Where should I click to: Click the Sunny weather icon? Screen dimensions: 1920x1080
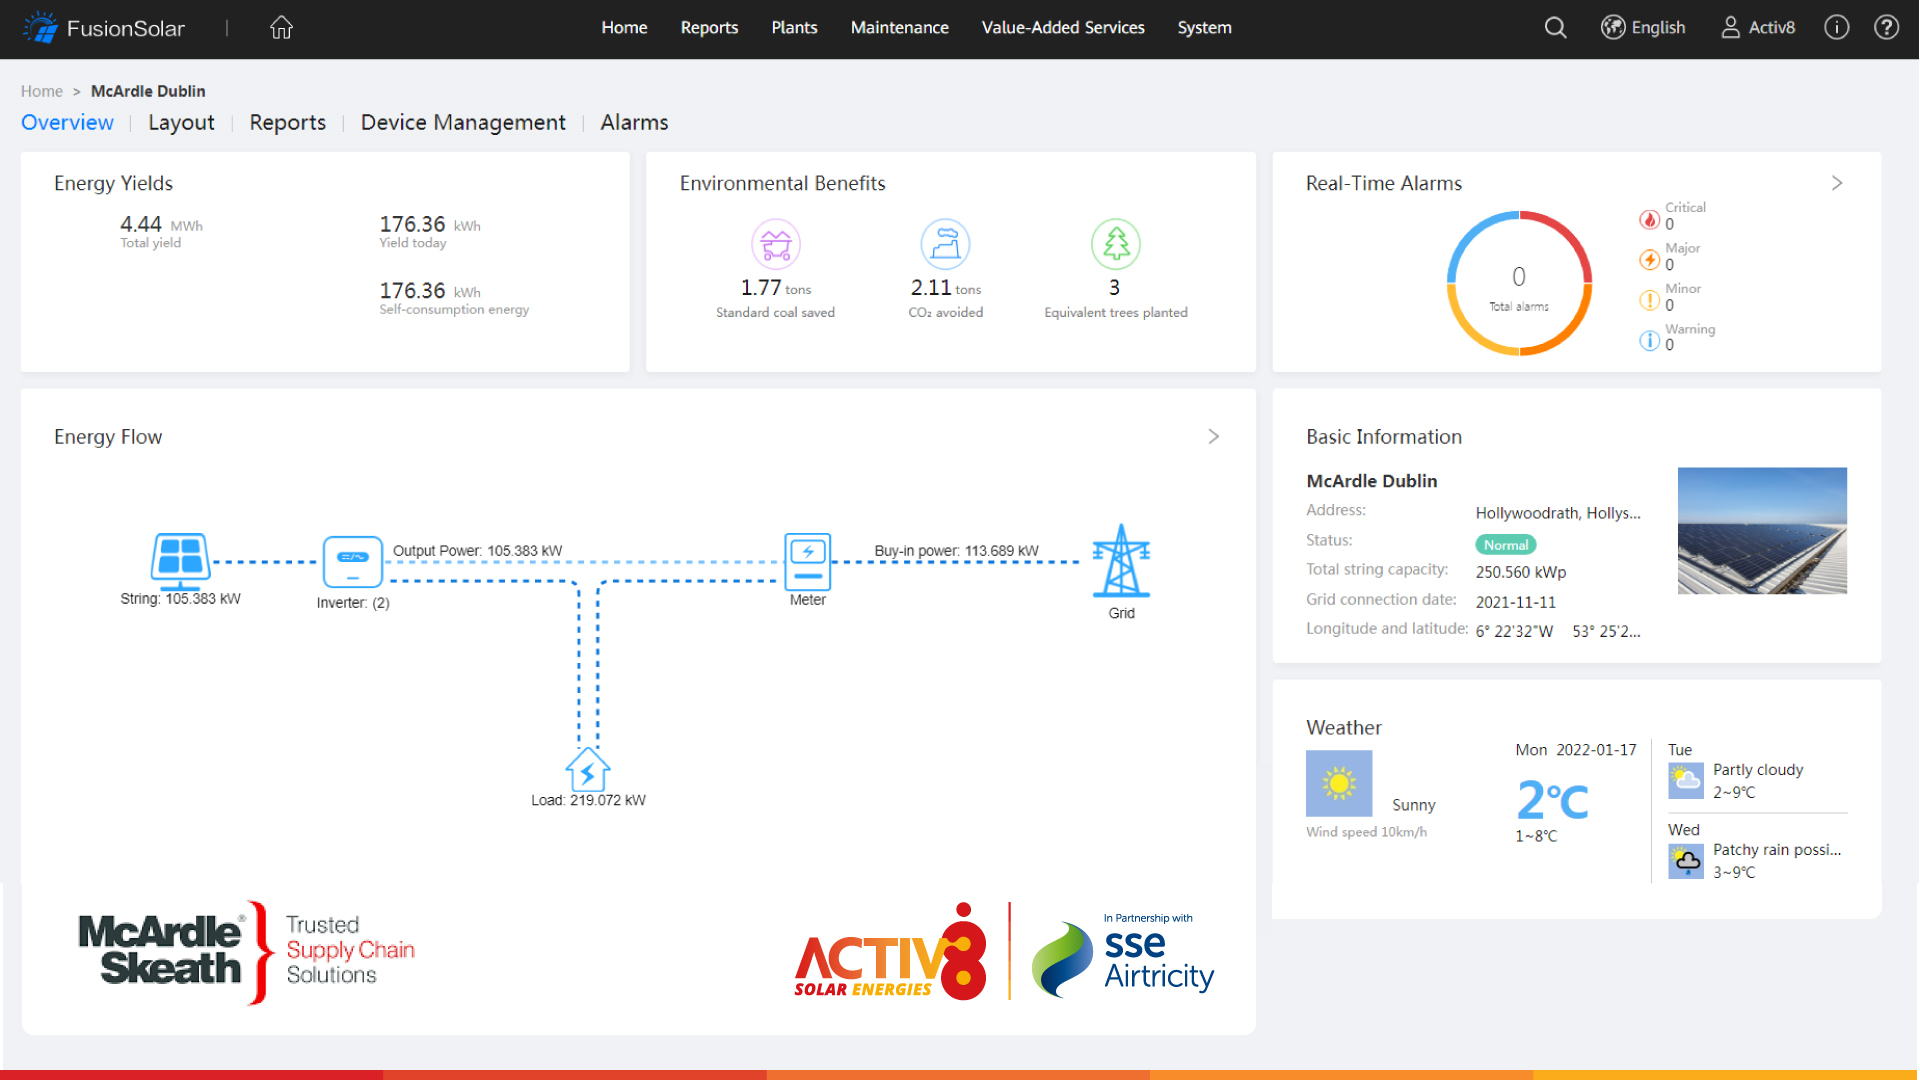coord(1339,783)
